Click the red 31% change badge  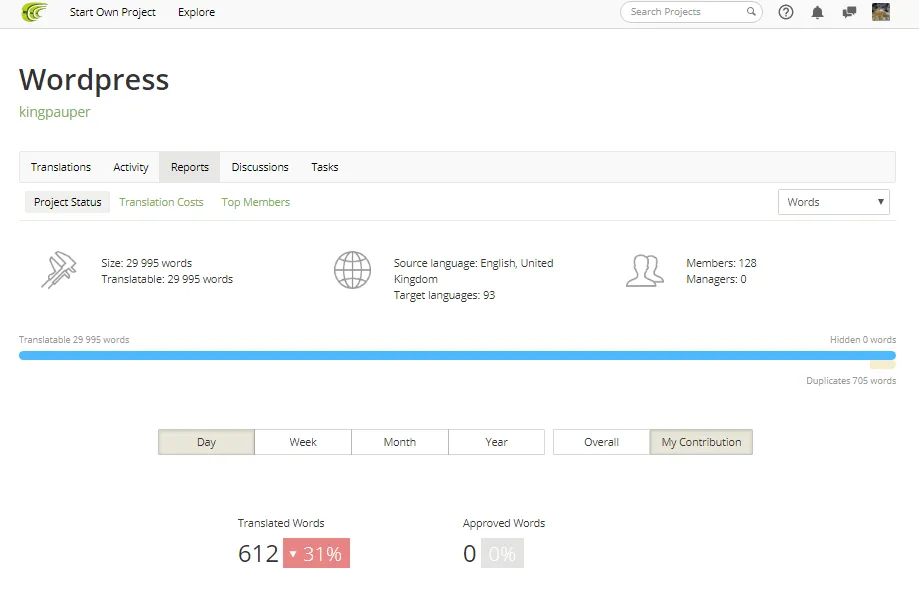tap(316, 553)
